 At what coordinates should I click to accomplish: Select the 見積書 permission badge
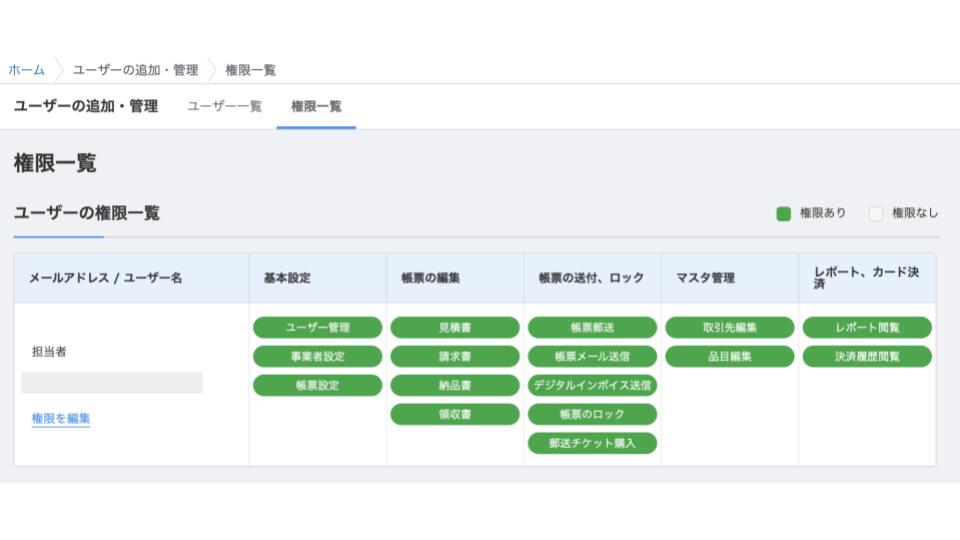coord(455,327)
